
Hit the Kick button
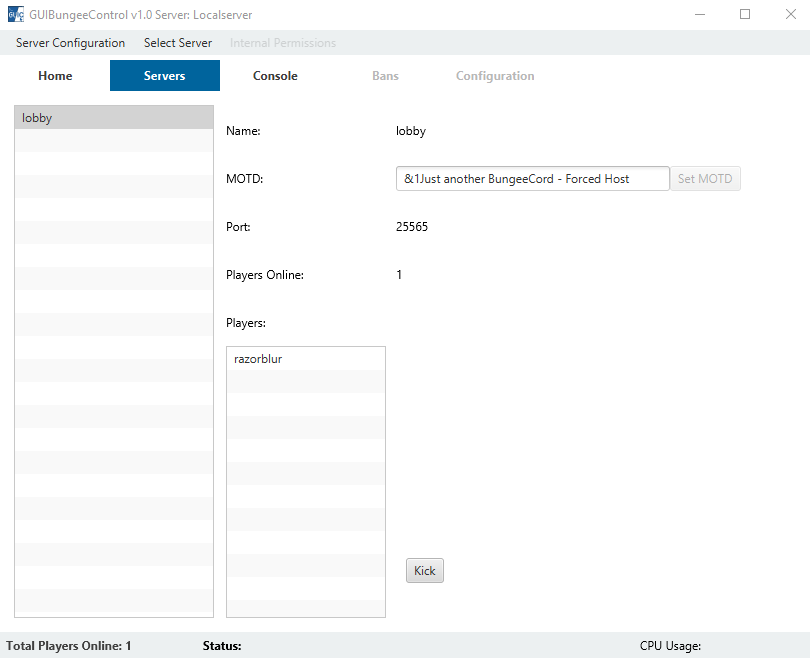425,570
